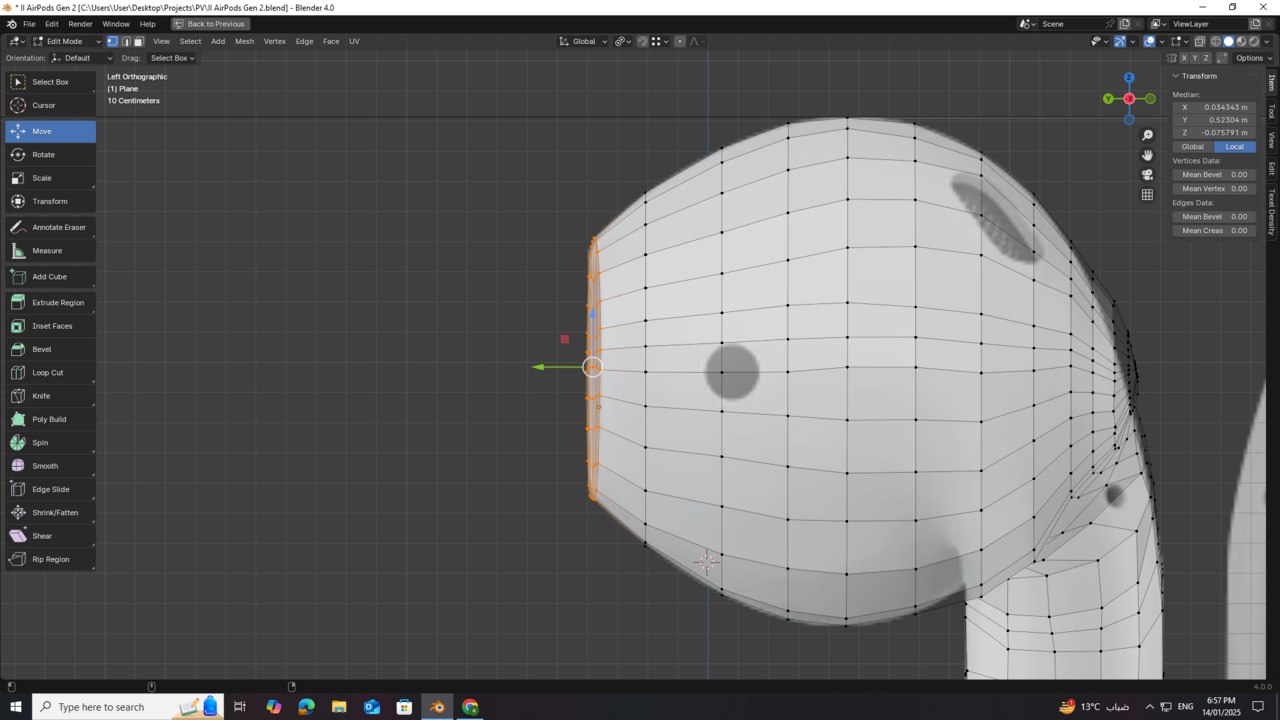Open the Vertex menu

coord(275,41)
